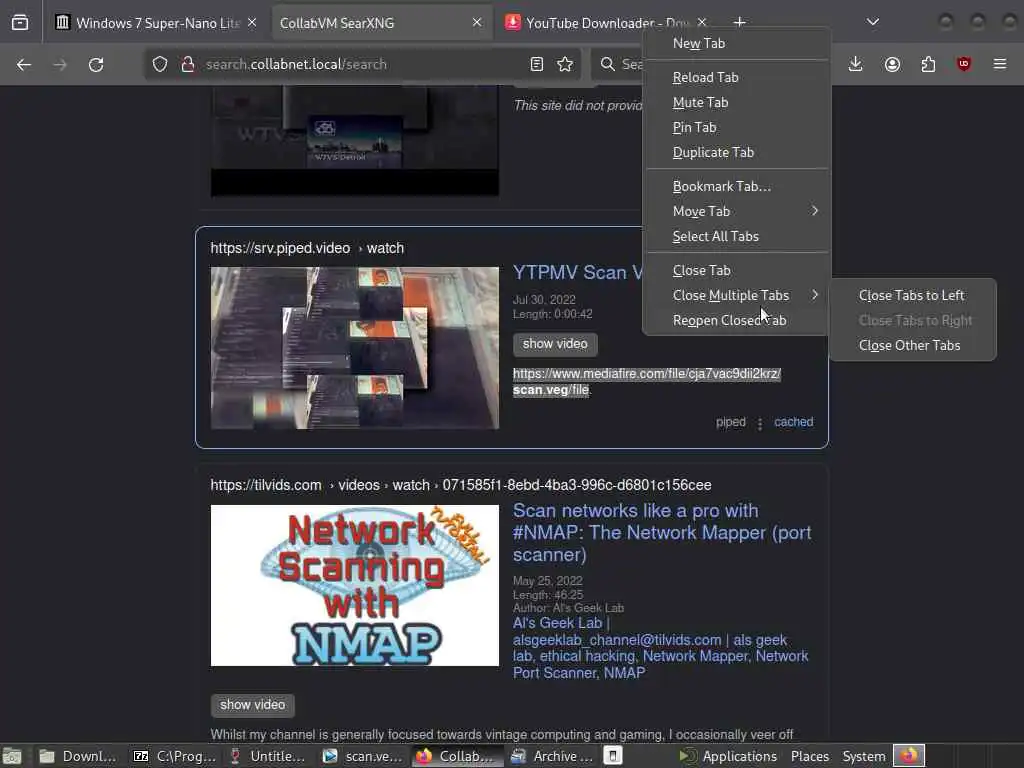Image resolution: width=1024 pixels, height=768 pixels.
Task: Switch to Archive window in taskbar
Action: (552, 756)
